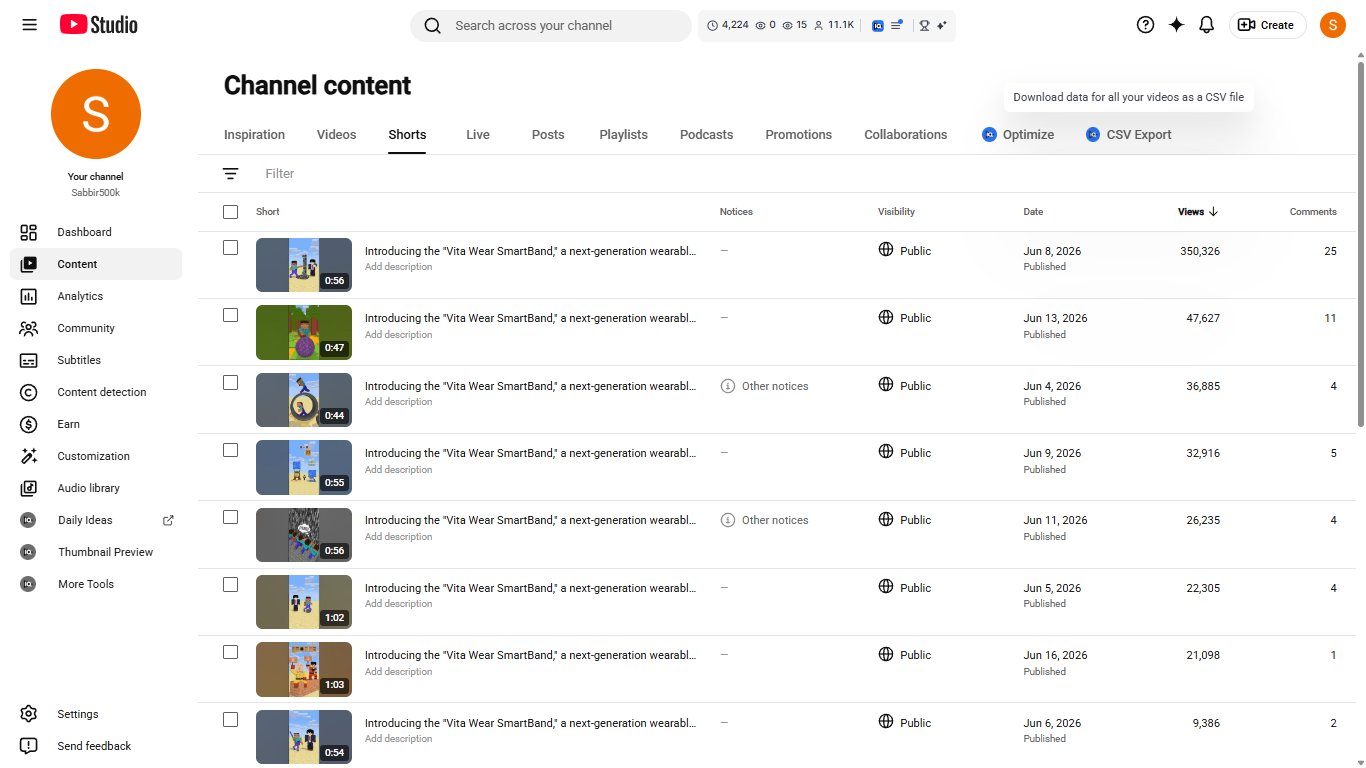This screenshot has height=768, width=1366.
Task: Open visibility options for Jun 8 short
Action: (905, 251)
